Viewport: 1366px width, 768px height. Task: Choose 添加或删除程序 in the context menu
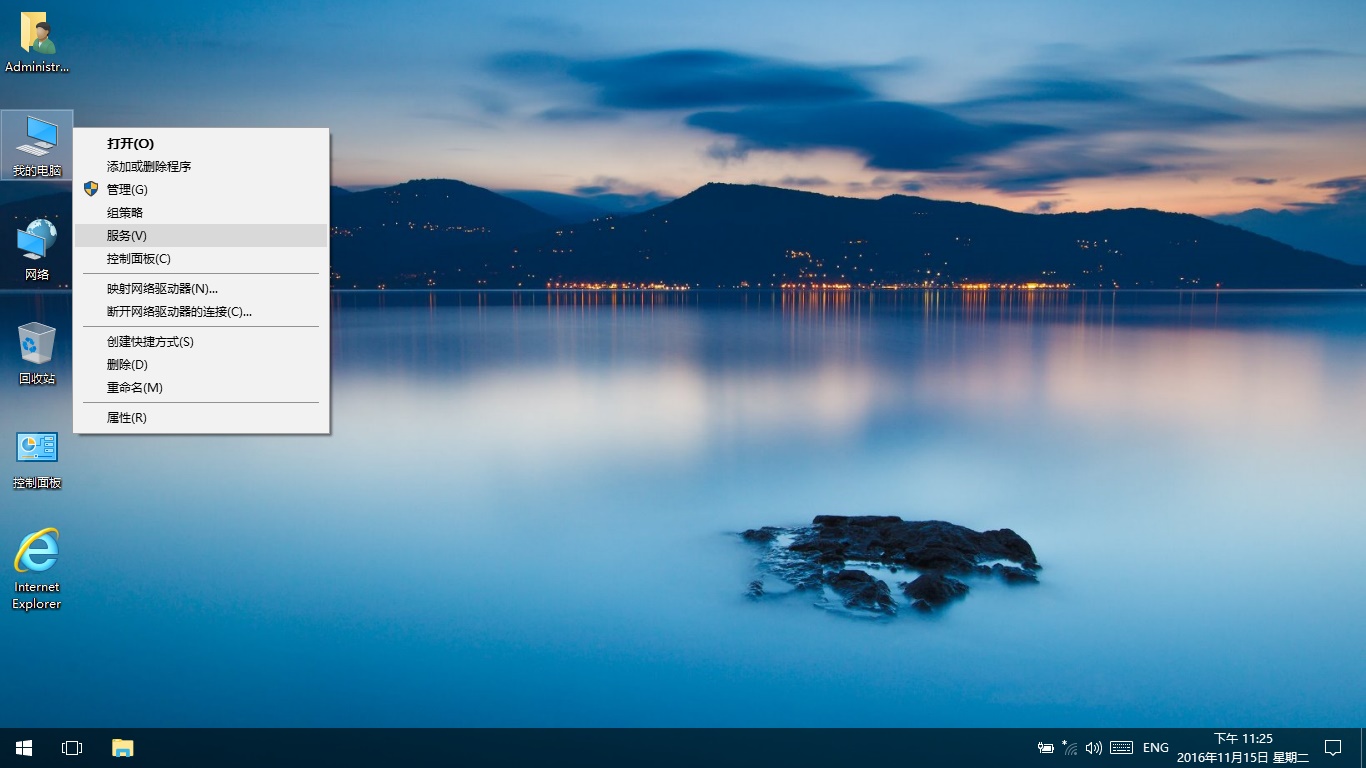[201, 166]
